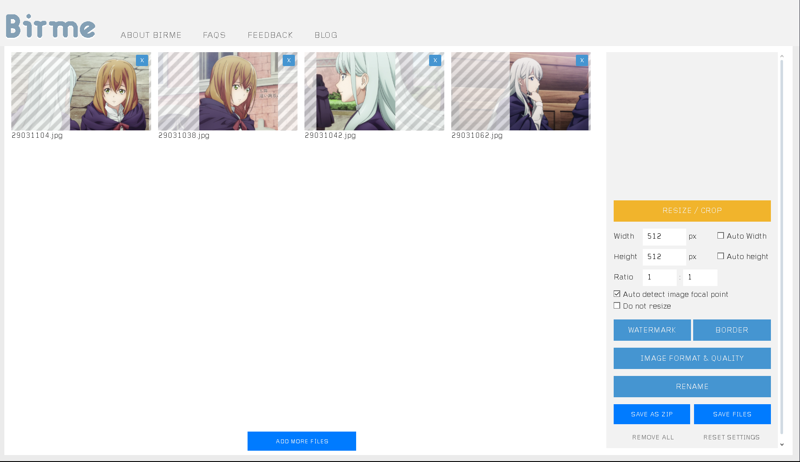Viewport: 800px width, 462px height.
Task: Enable the Auto height checkbox
Action: [720, 256]
